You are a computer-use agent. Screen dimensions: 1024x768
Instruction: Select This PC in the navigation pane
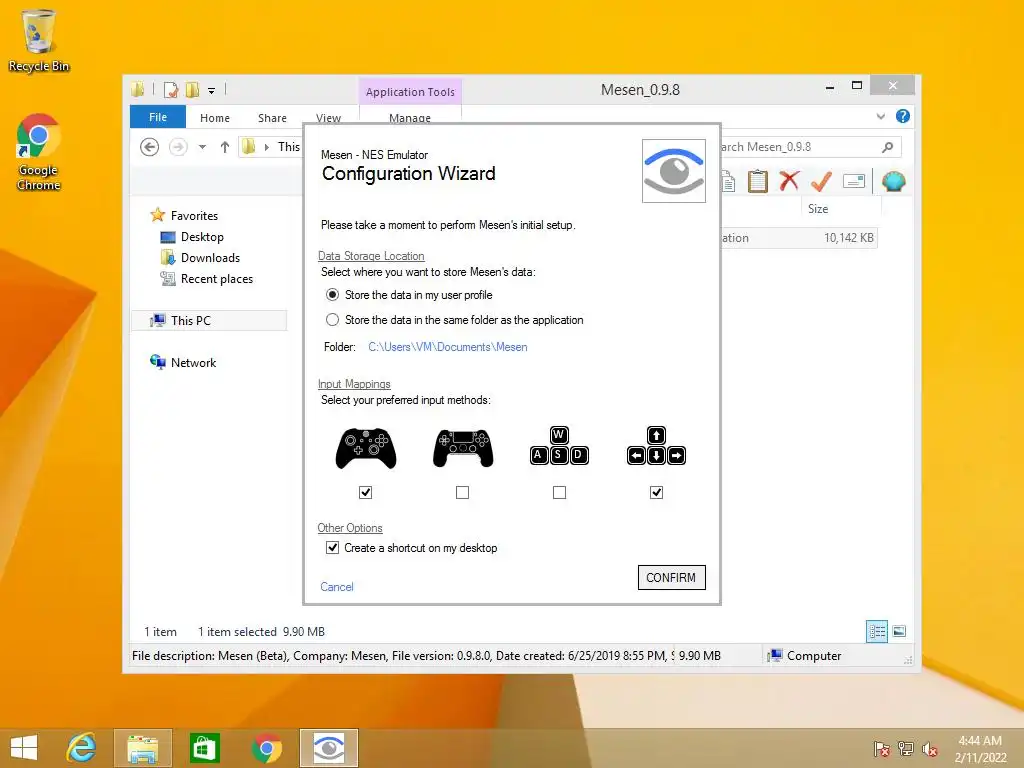coord(209,321)
